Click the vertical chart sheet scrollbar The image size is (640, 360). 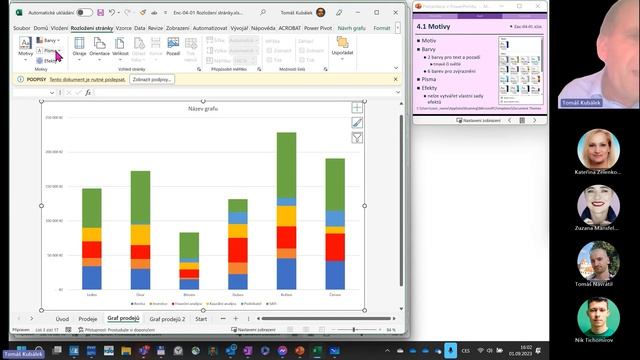pos(401,200)
